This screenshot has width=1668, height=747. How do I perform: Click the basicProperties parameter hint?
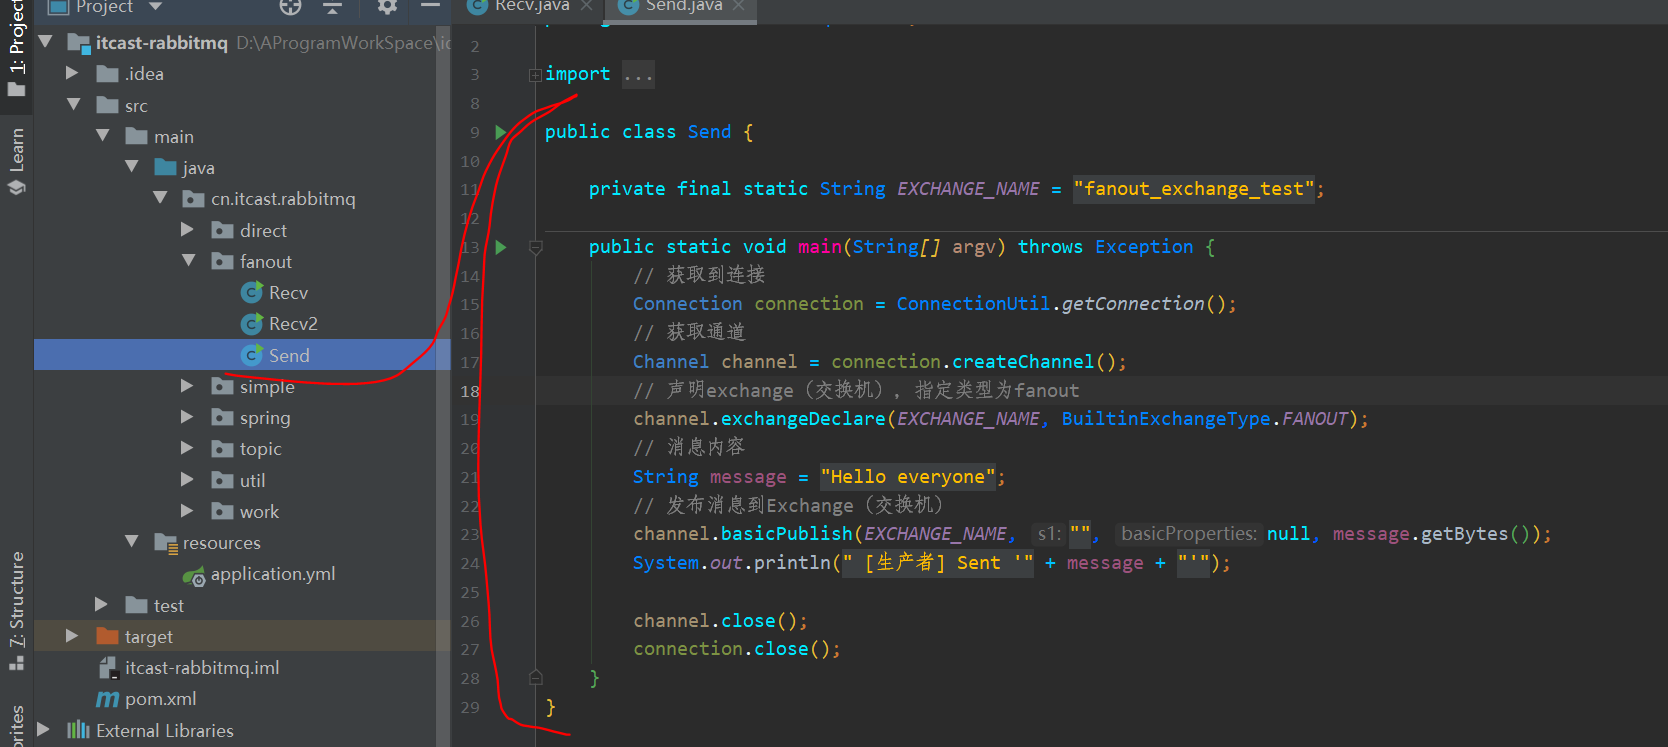[1188, 534]
